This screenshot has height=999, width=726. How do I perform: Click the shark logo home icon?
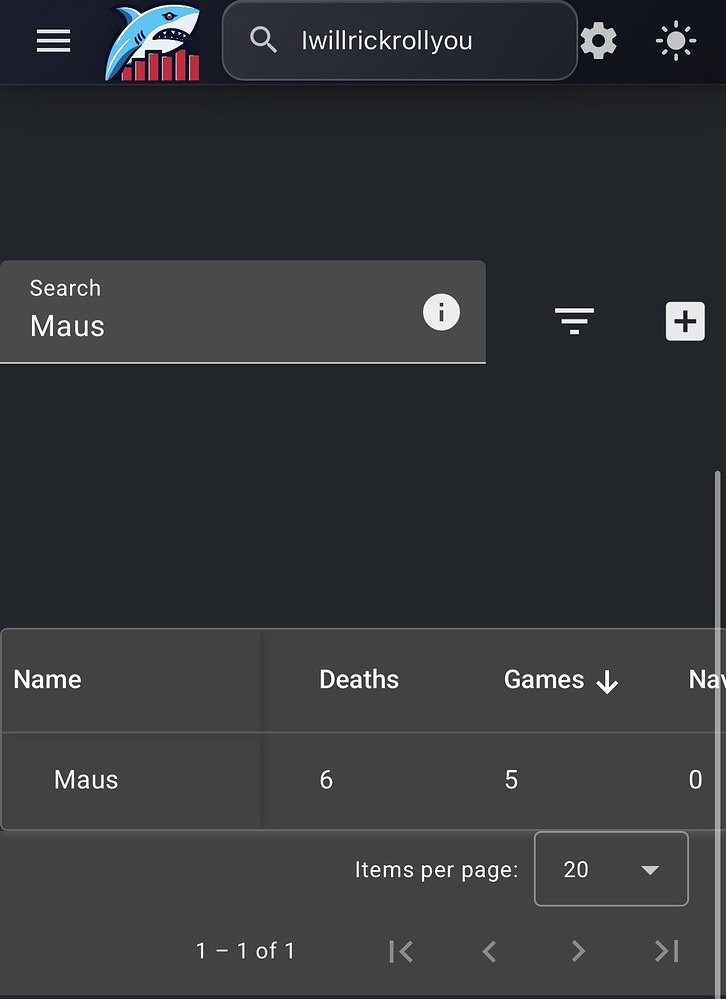coord(153,43)
